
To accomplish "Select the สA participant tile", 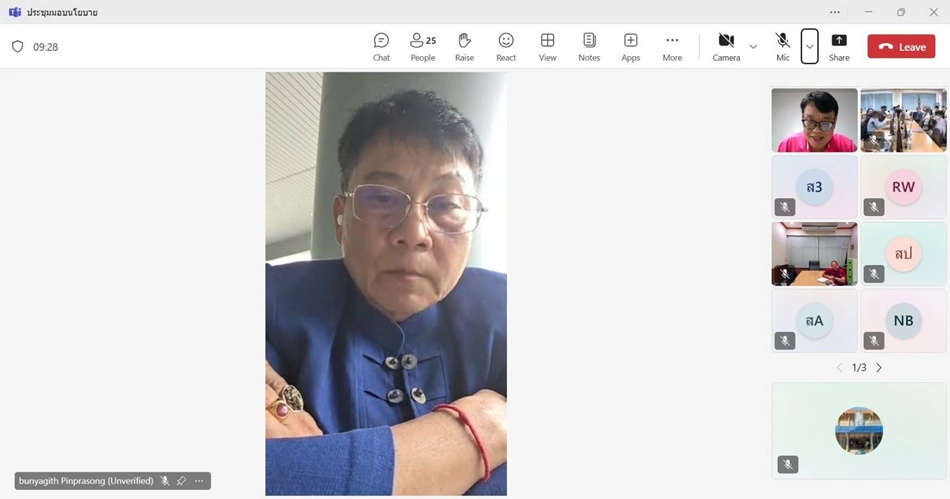I will coord(814,320).
